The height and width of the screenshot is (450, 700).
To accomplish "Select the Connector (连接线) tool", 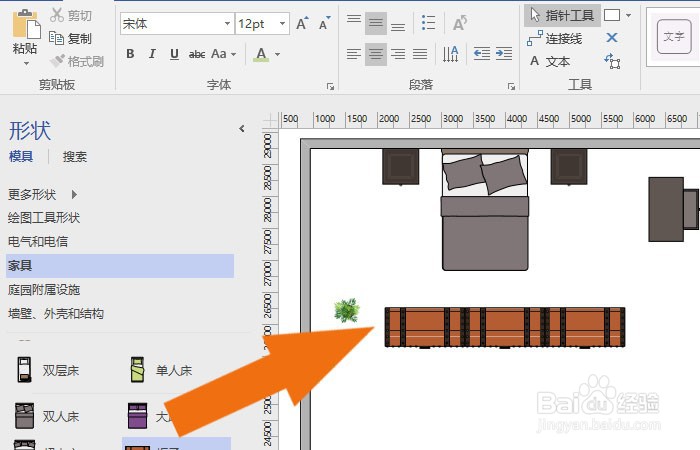I will pyautogui.click(x=555, y=38).
